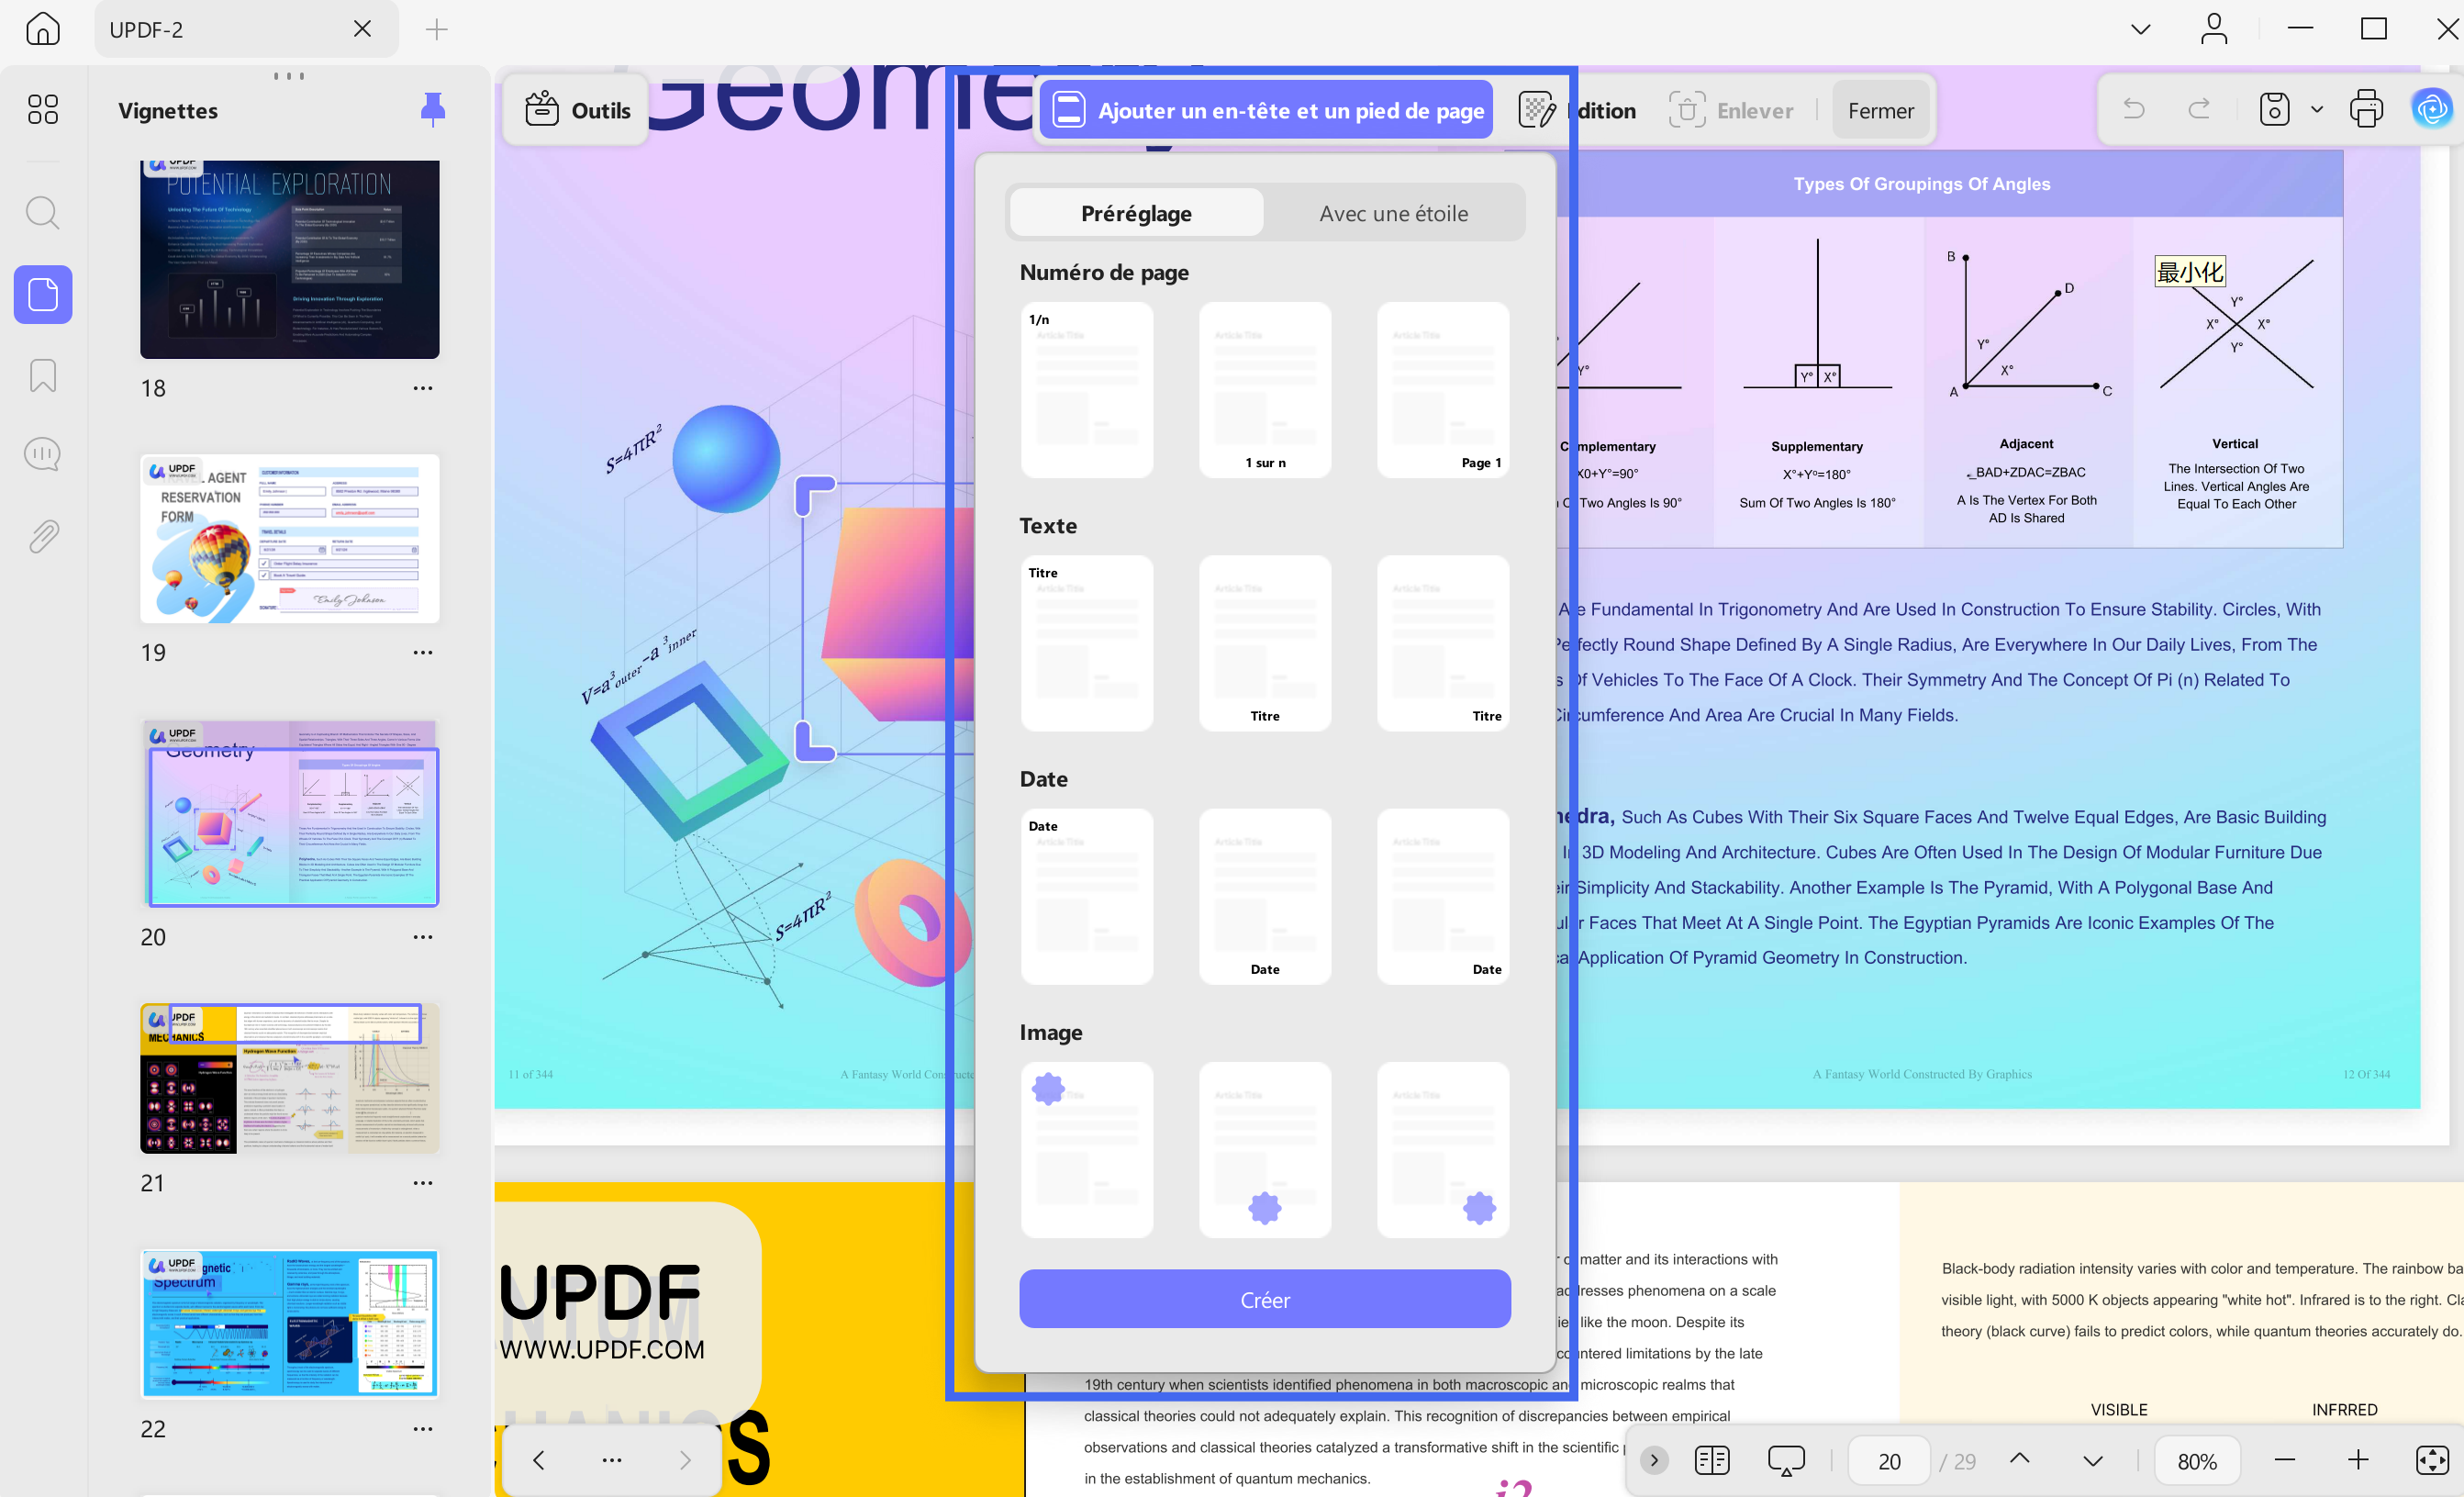The width and height of the screenshot is (2464, 1497).
Task: Expand the title bar dropdown chevron
Action: [x=2140, y=29]
